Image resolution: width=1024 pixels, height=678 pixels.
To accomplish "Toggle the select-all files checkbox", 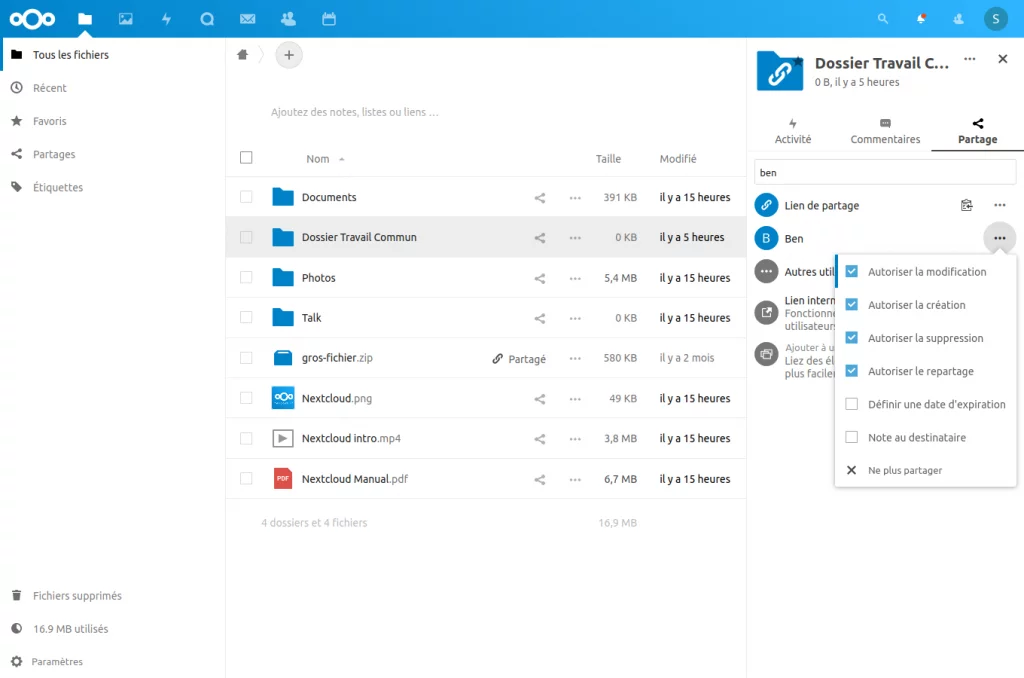I will pyautogui.click(x=246, y=157).
